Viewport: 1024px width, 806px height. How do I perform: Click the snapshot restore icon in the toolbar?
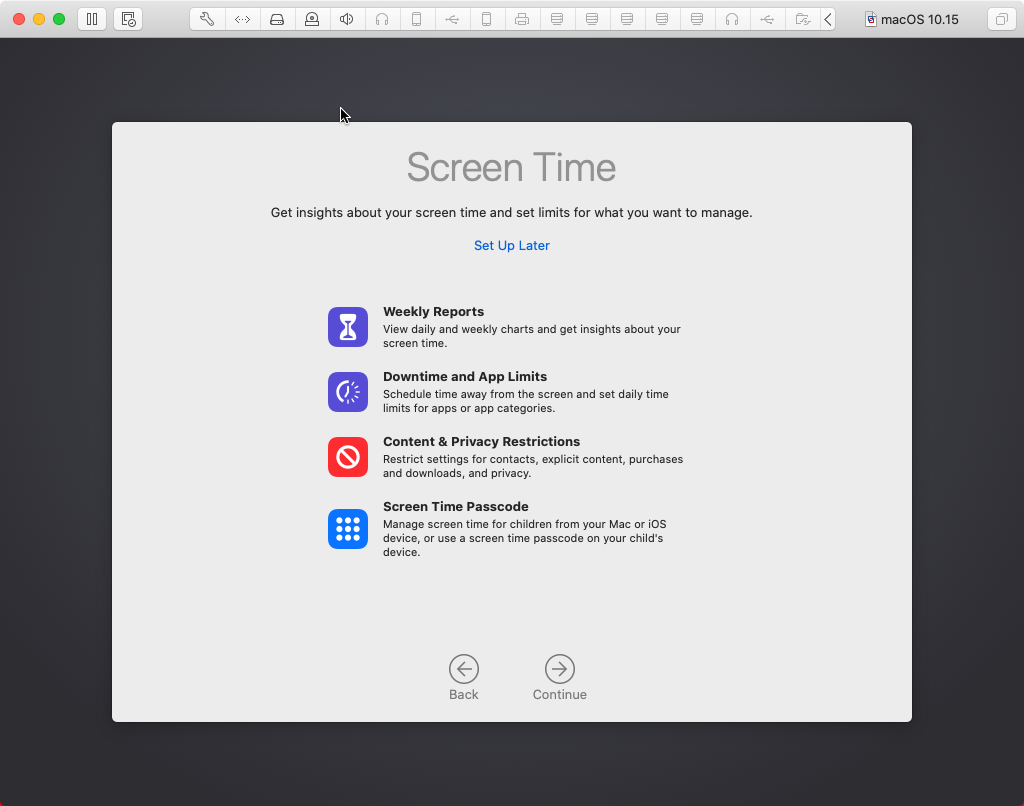point(128,18)
